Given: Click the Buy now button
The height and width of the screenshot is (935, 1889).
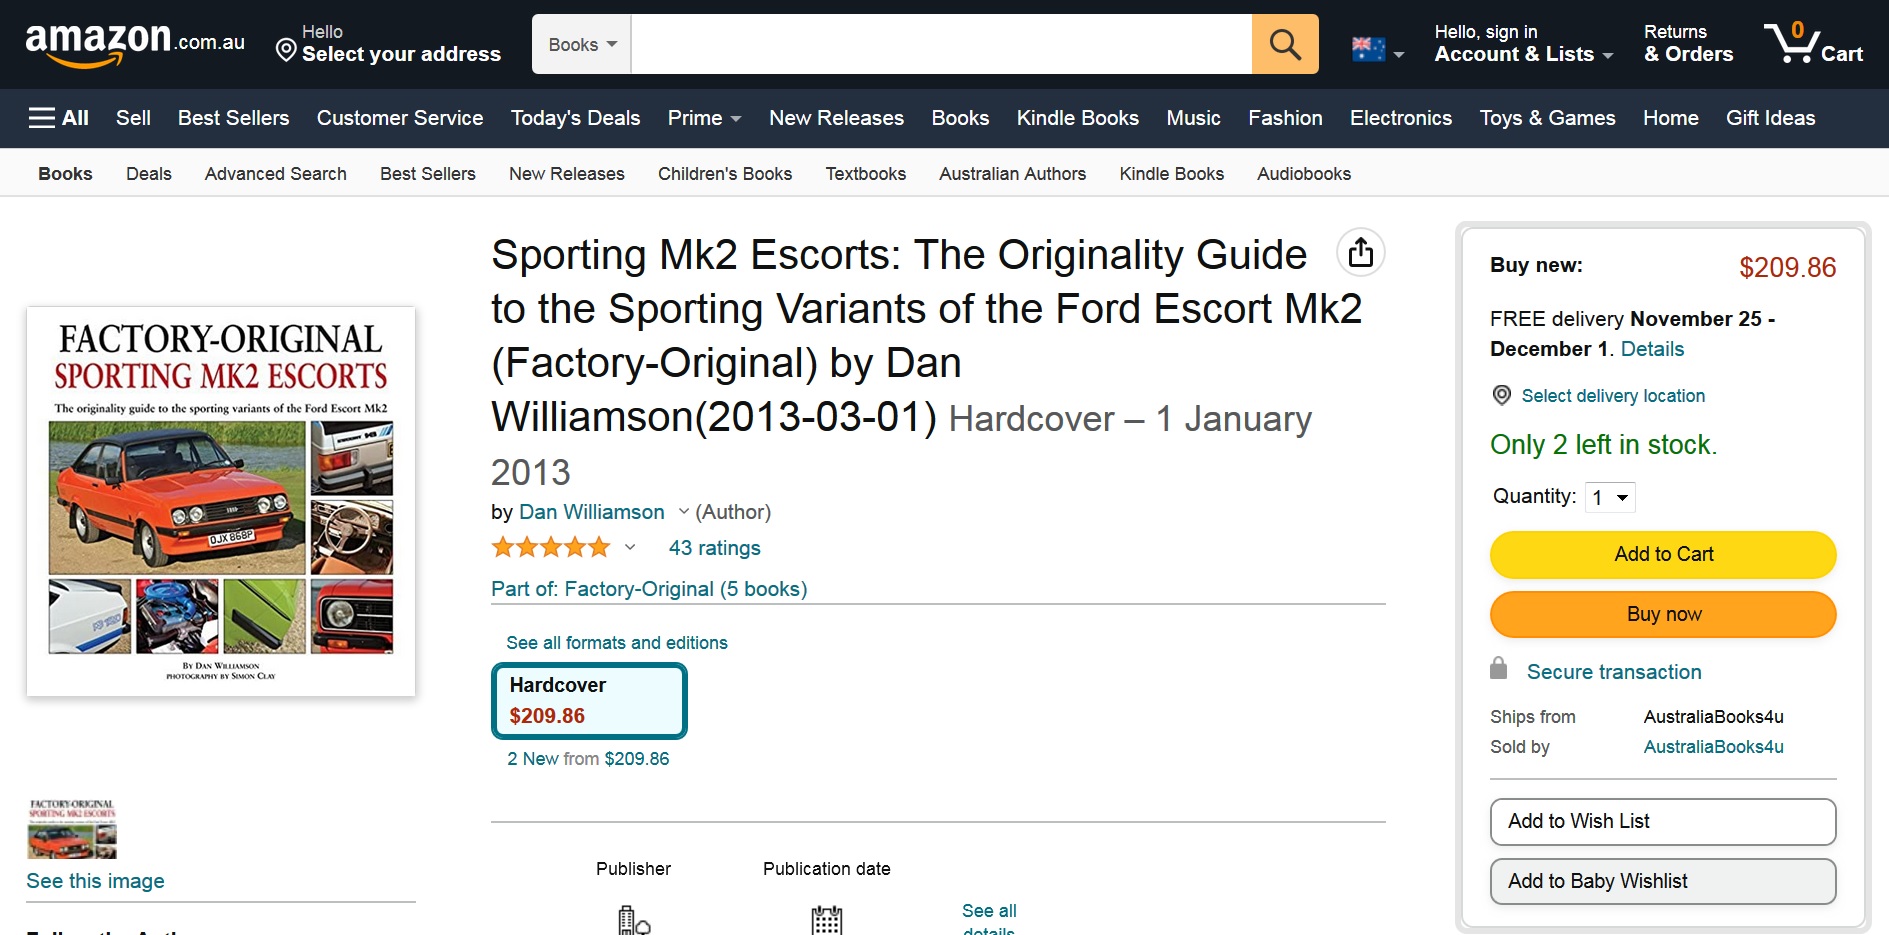Looking at the screenshot, I should [x=1663, y=614].
